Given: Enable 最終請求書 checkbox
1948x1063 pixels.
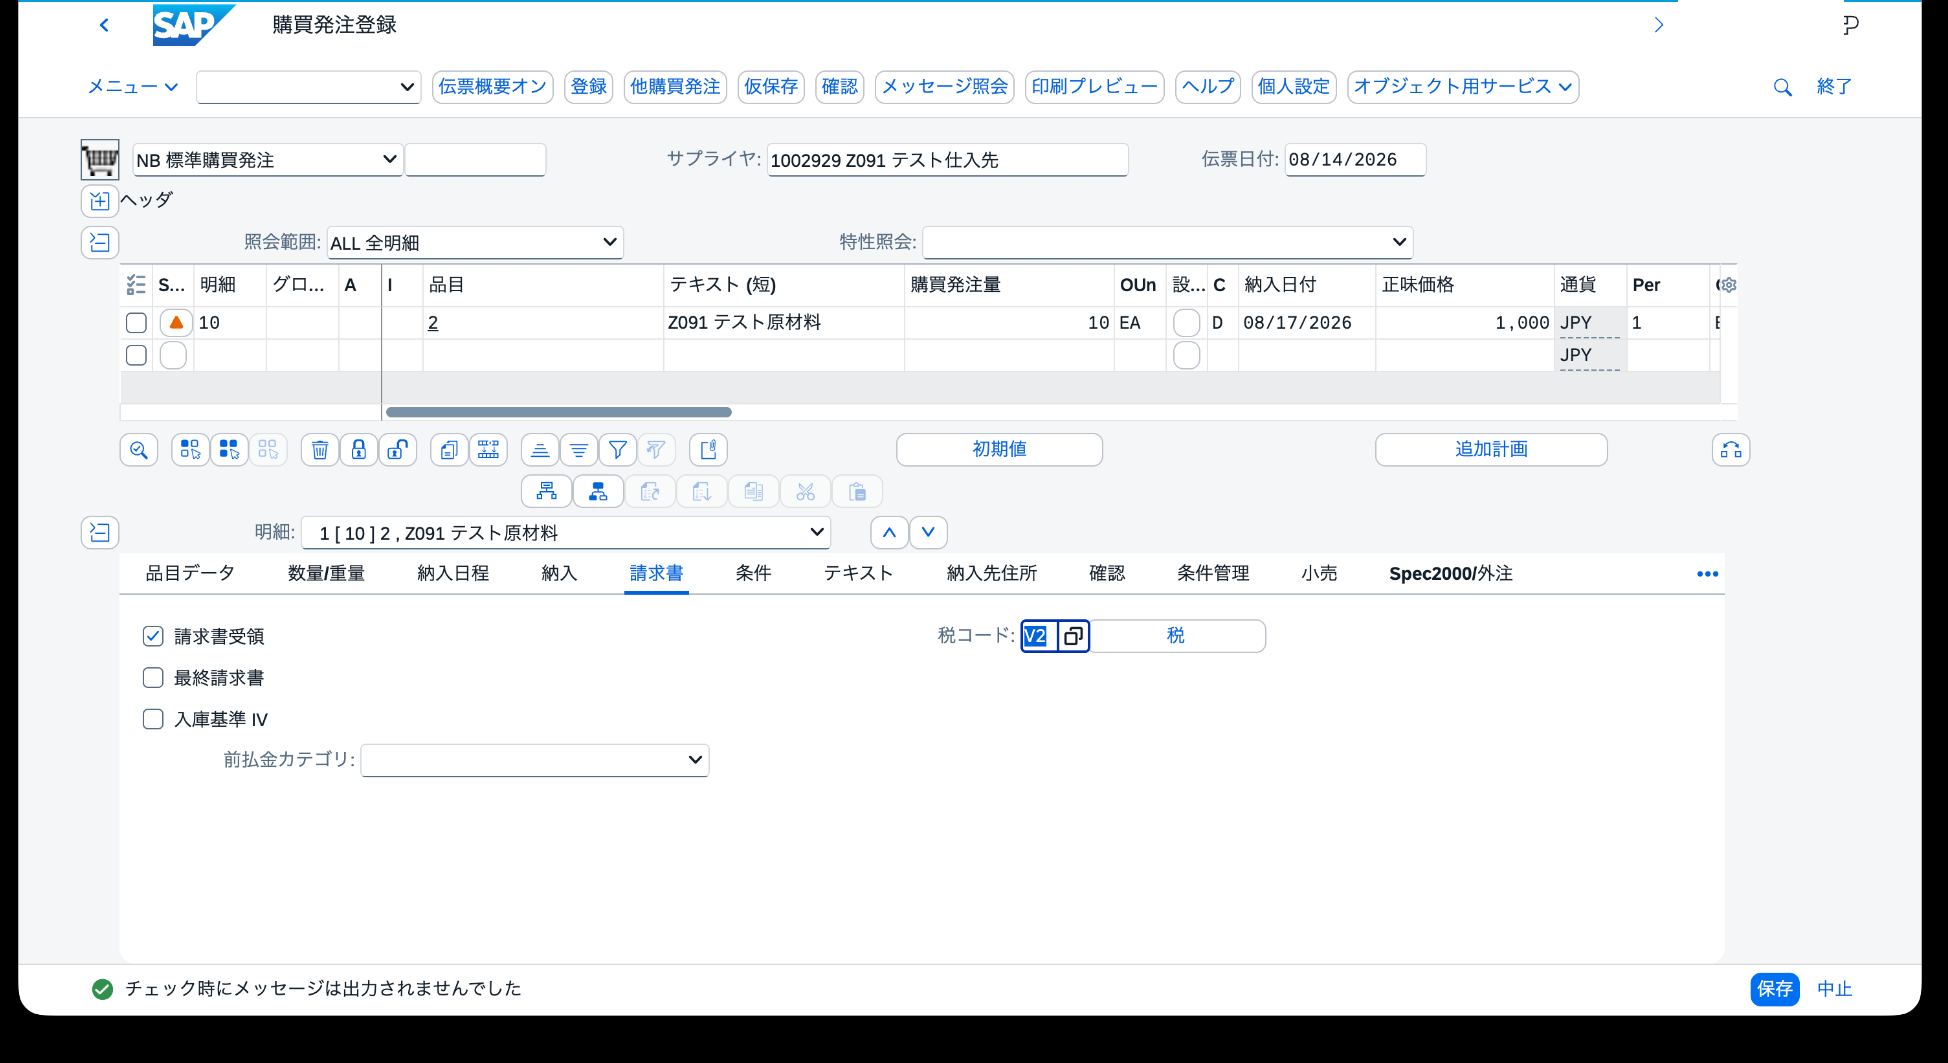Looking at the screenshot, I should 153,678.
